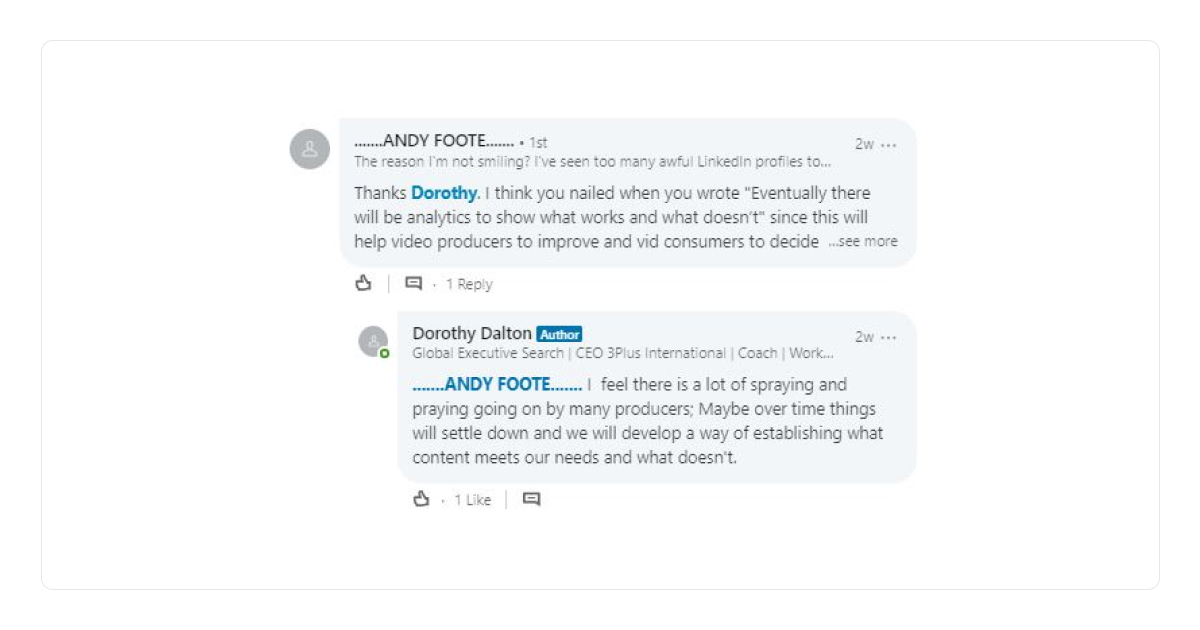Click the Author badge beside Dorothy Dalton
Viewport: 1200px width, 630px height.
[559, 334]
